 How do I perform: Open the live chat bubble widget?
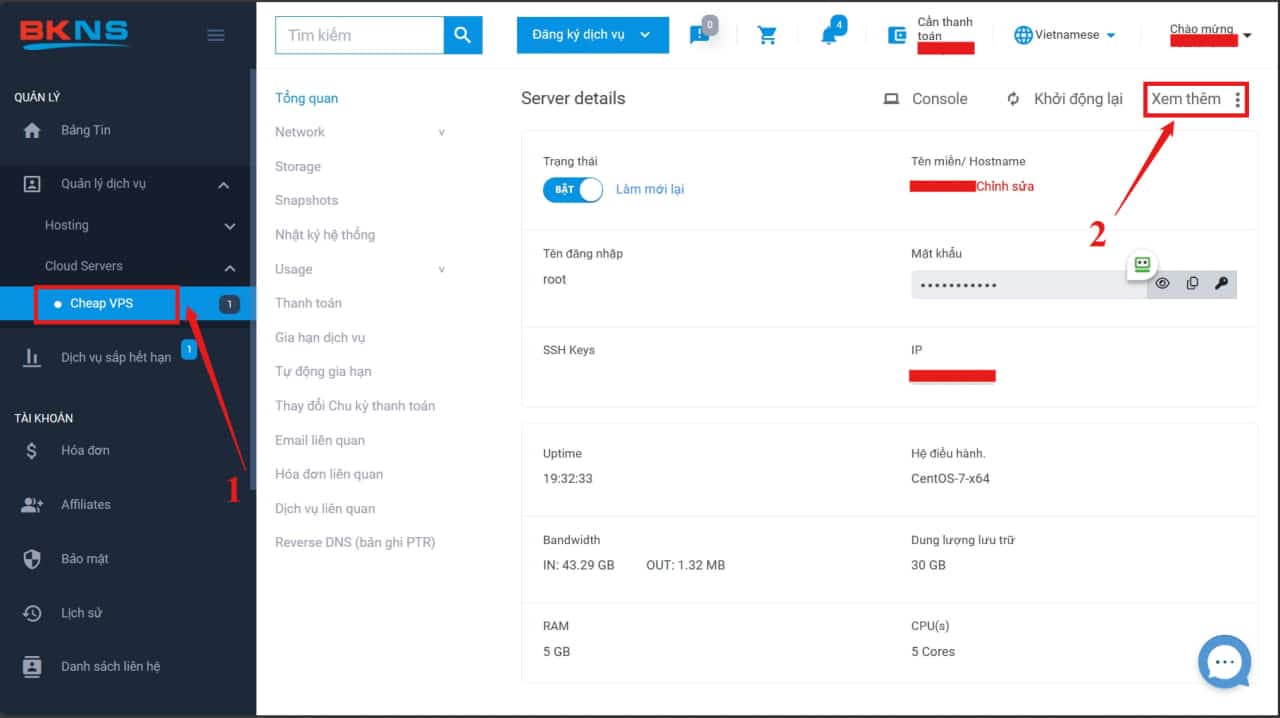(x=1224, y=662)
